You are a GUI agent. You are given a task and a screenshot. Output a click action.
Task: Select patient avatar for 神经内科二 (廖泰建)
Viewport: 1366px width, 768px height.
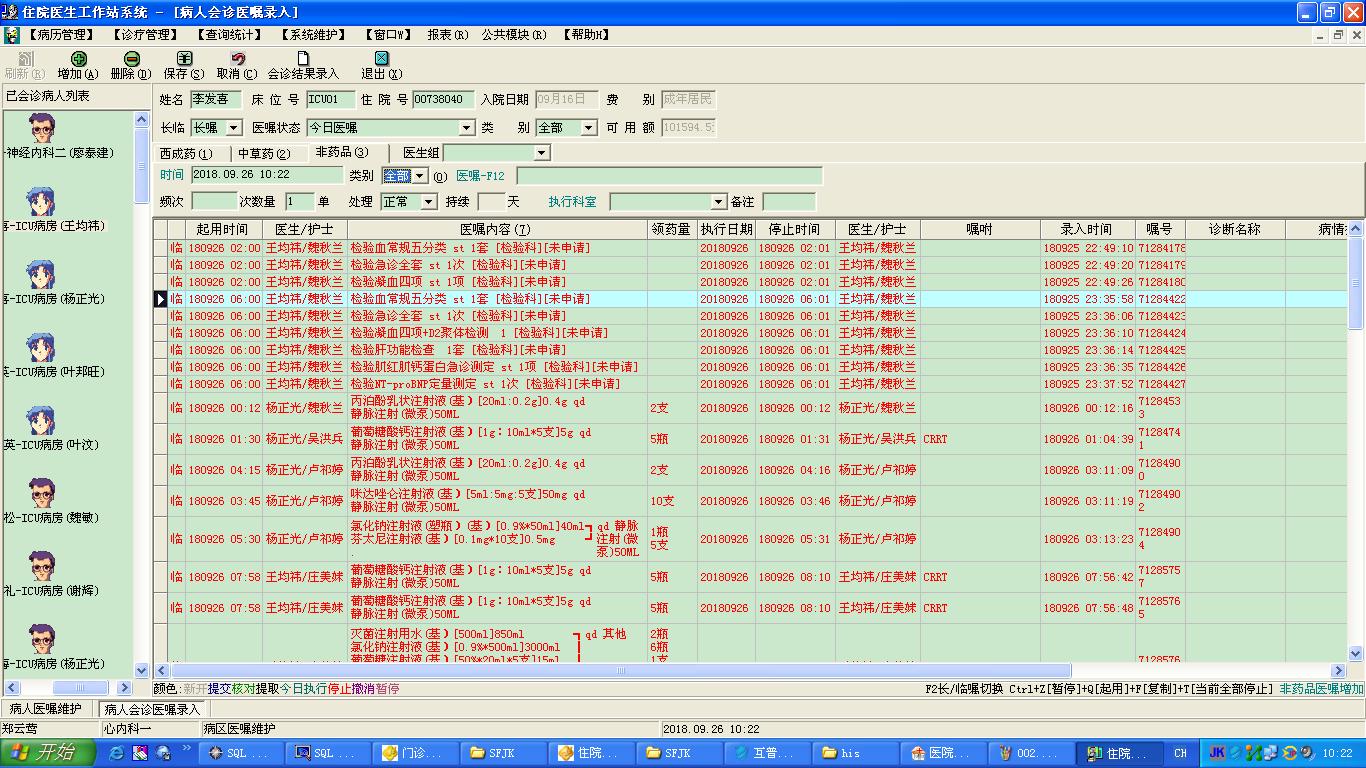click(x=42, y=128)
